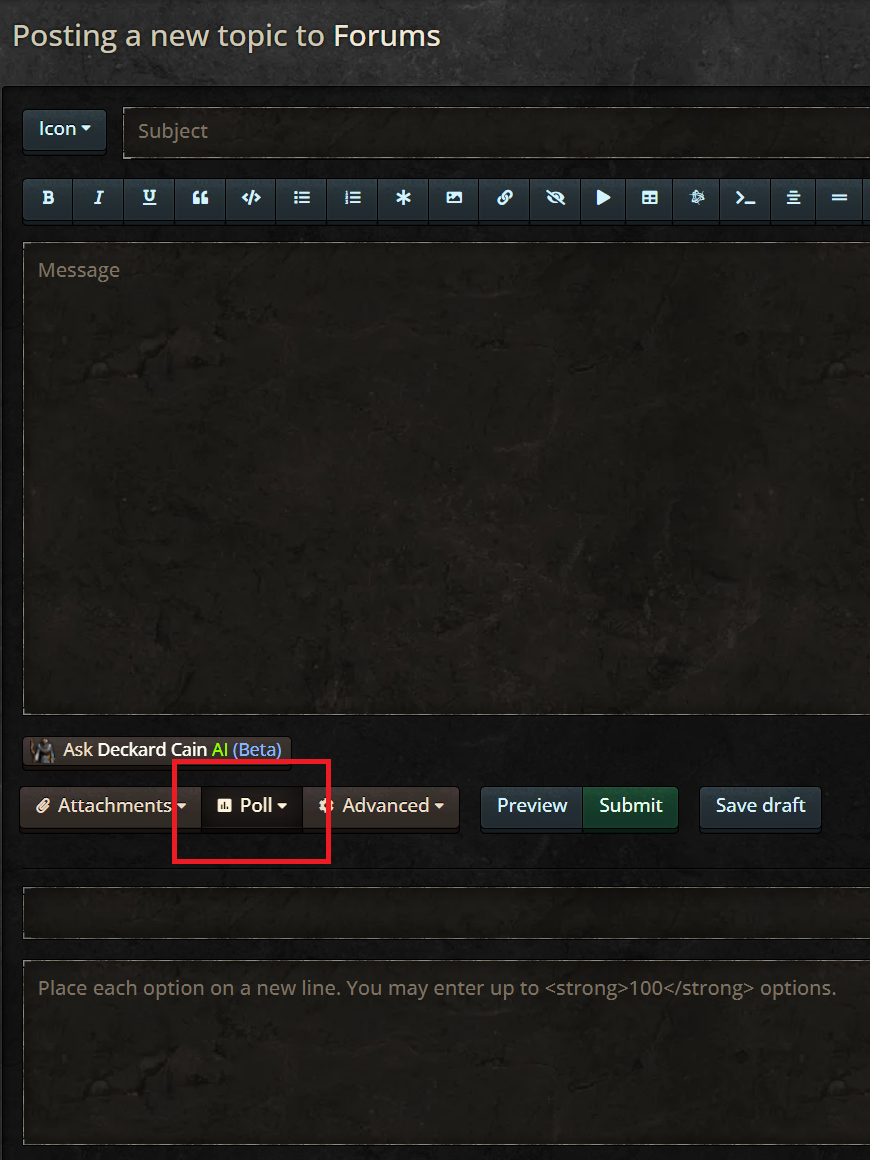Apply bold formatting from the toolbar
870x1160 pixels.
[x=48, y=198]
